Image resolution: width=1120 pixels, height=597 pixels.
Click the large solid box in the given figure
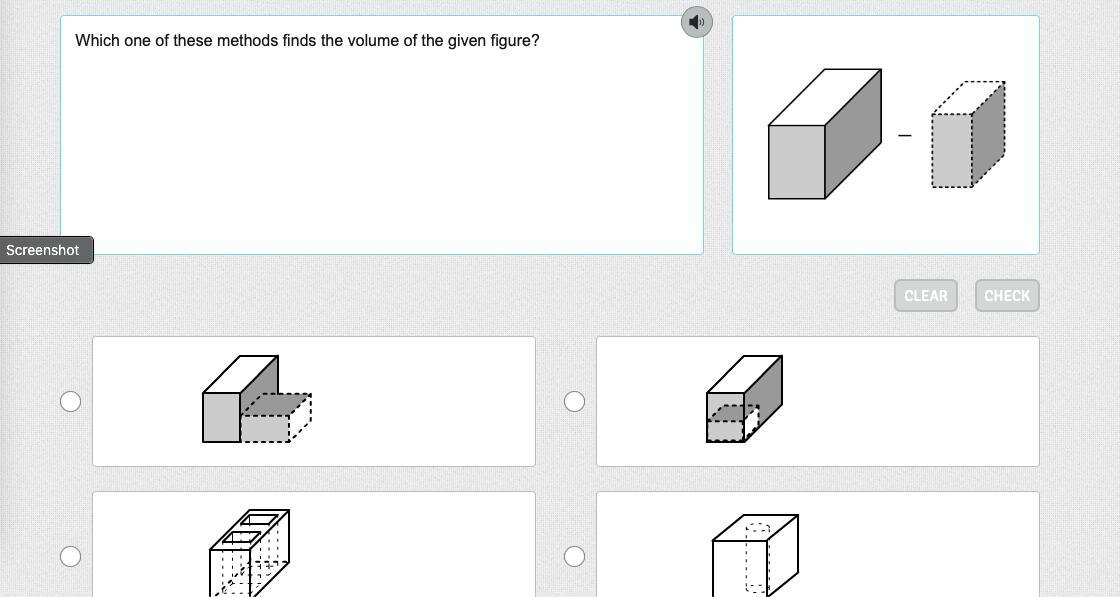tap(824, 134)
